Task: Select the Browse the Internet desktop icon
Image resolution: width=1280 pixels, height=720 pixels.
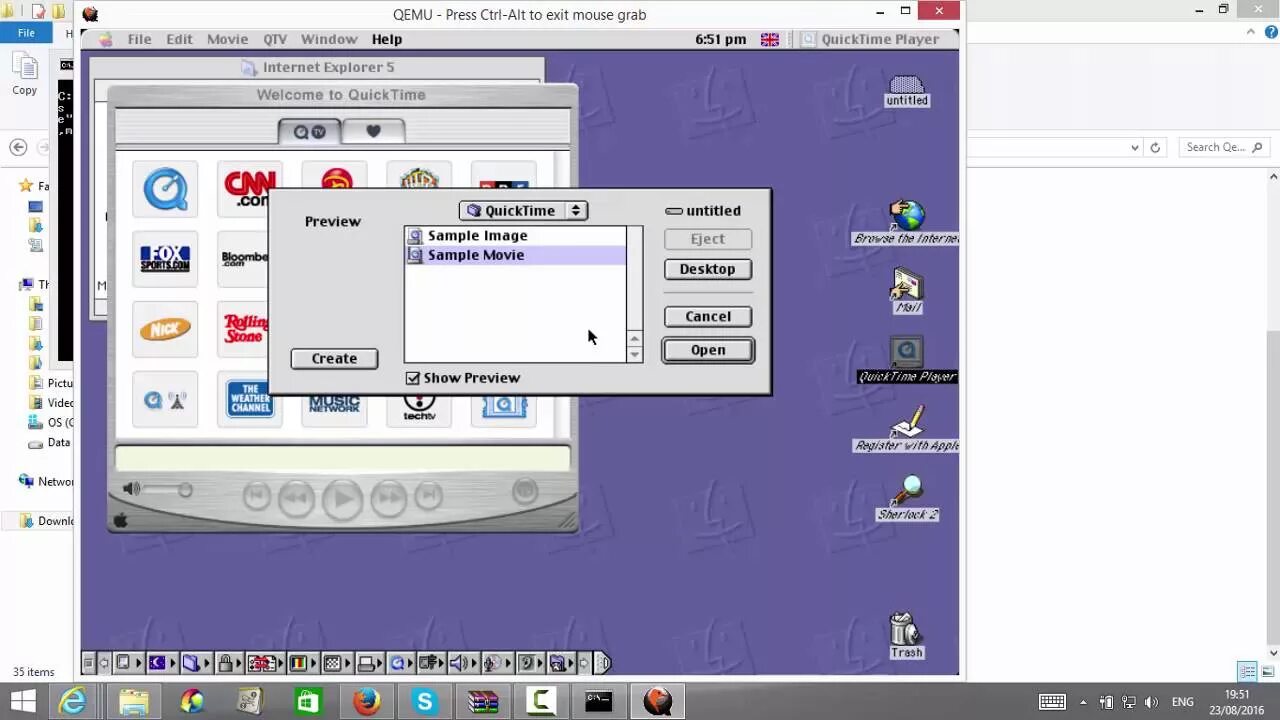Action: click(907, 222)
